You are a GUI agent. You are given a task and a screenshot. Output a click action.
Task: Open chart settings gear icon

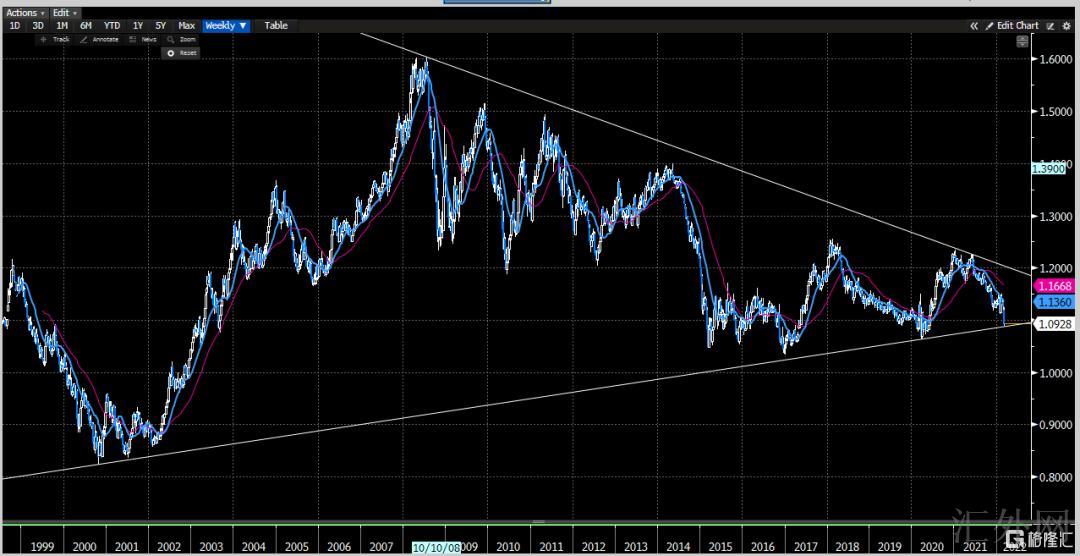pyautogui.click(x=1066, y=25)
